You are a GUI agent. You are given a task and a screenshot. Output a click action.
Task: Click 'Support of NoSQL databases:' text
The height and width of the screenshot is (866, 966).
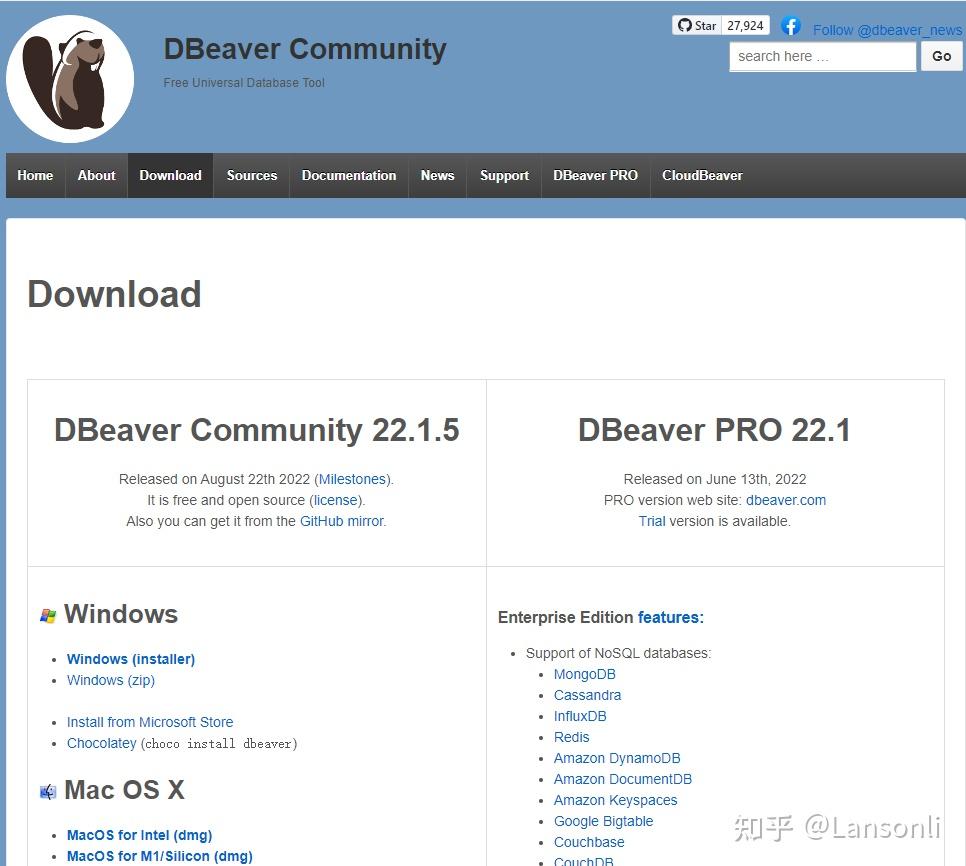point(618,653)
